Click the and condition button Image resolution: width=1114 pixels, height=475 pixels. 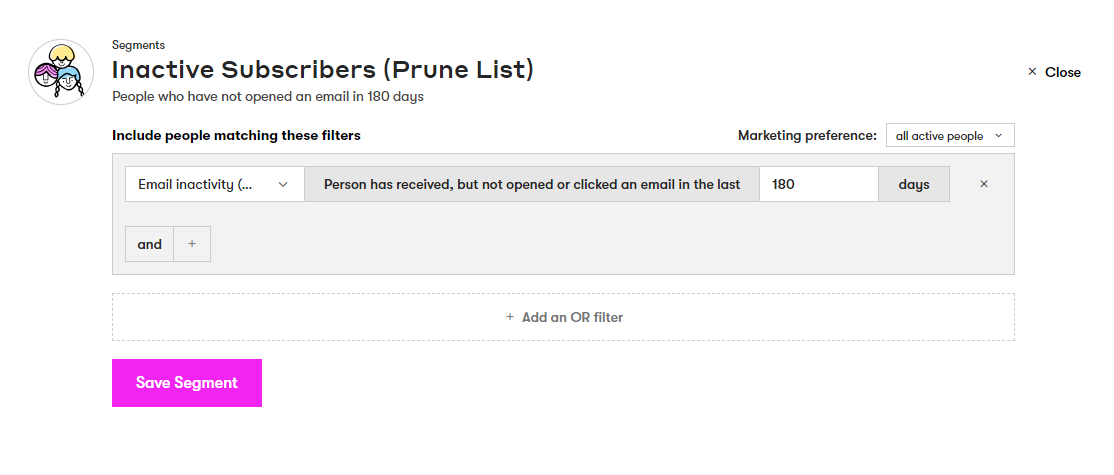[149, 244]
